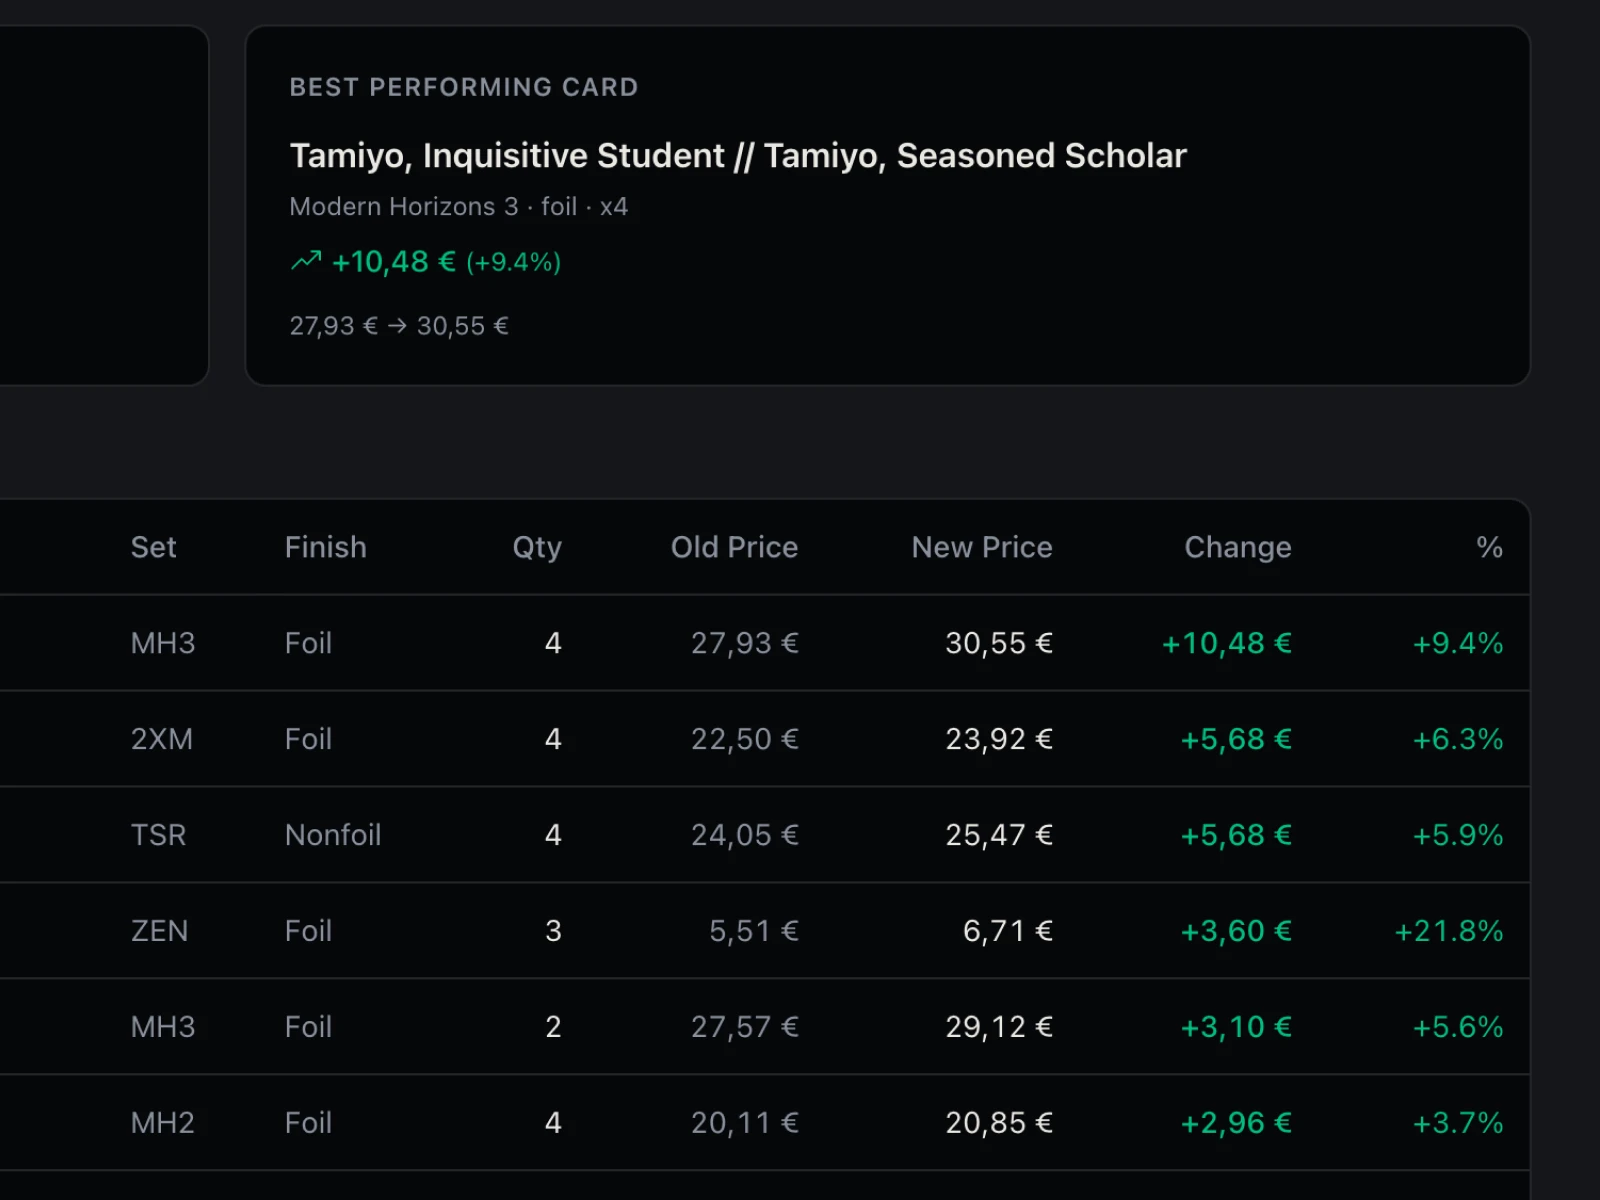The width and height of the screenshot is (1600, 1200).
Task: Sort by the Old Price column header
Action: [x=734, y=547]
